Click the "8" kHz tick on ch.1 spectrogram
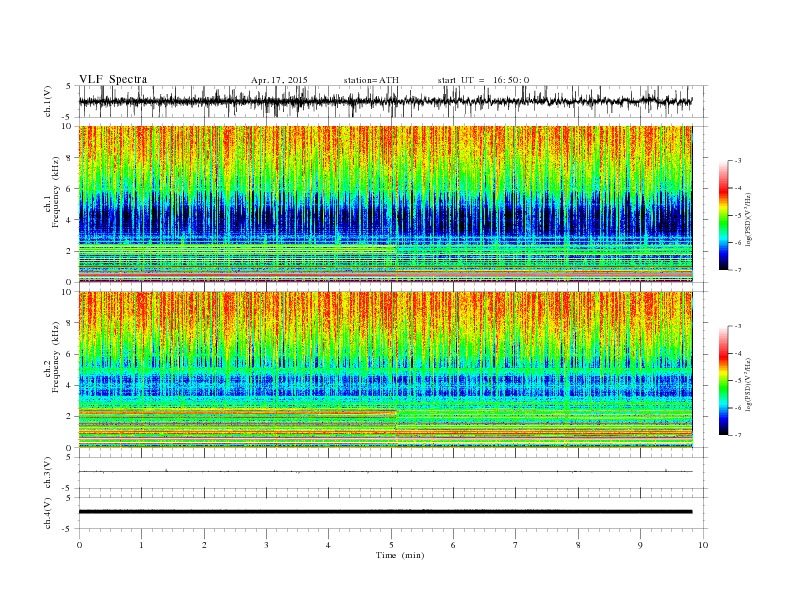Image resolution: width=792 pixels, height=612 pixels. click(69, 158)
